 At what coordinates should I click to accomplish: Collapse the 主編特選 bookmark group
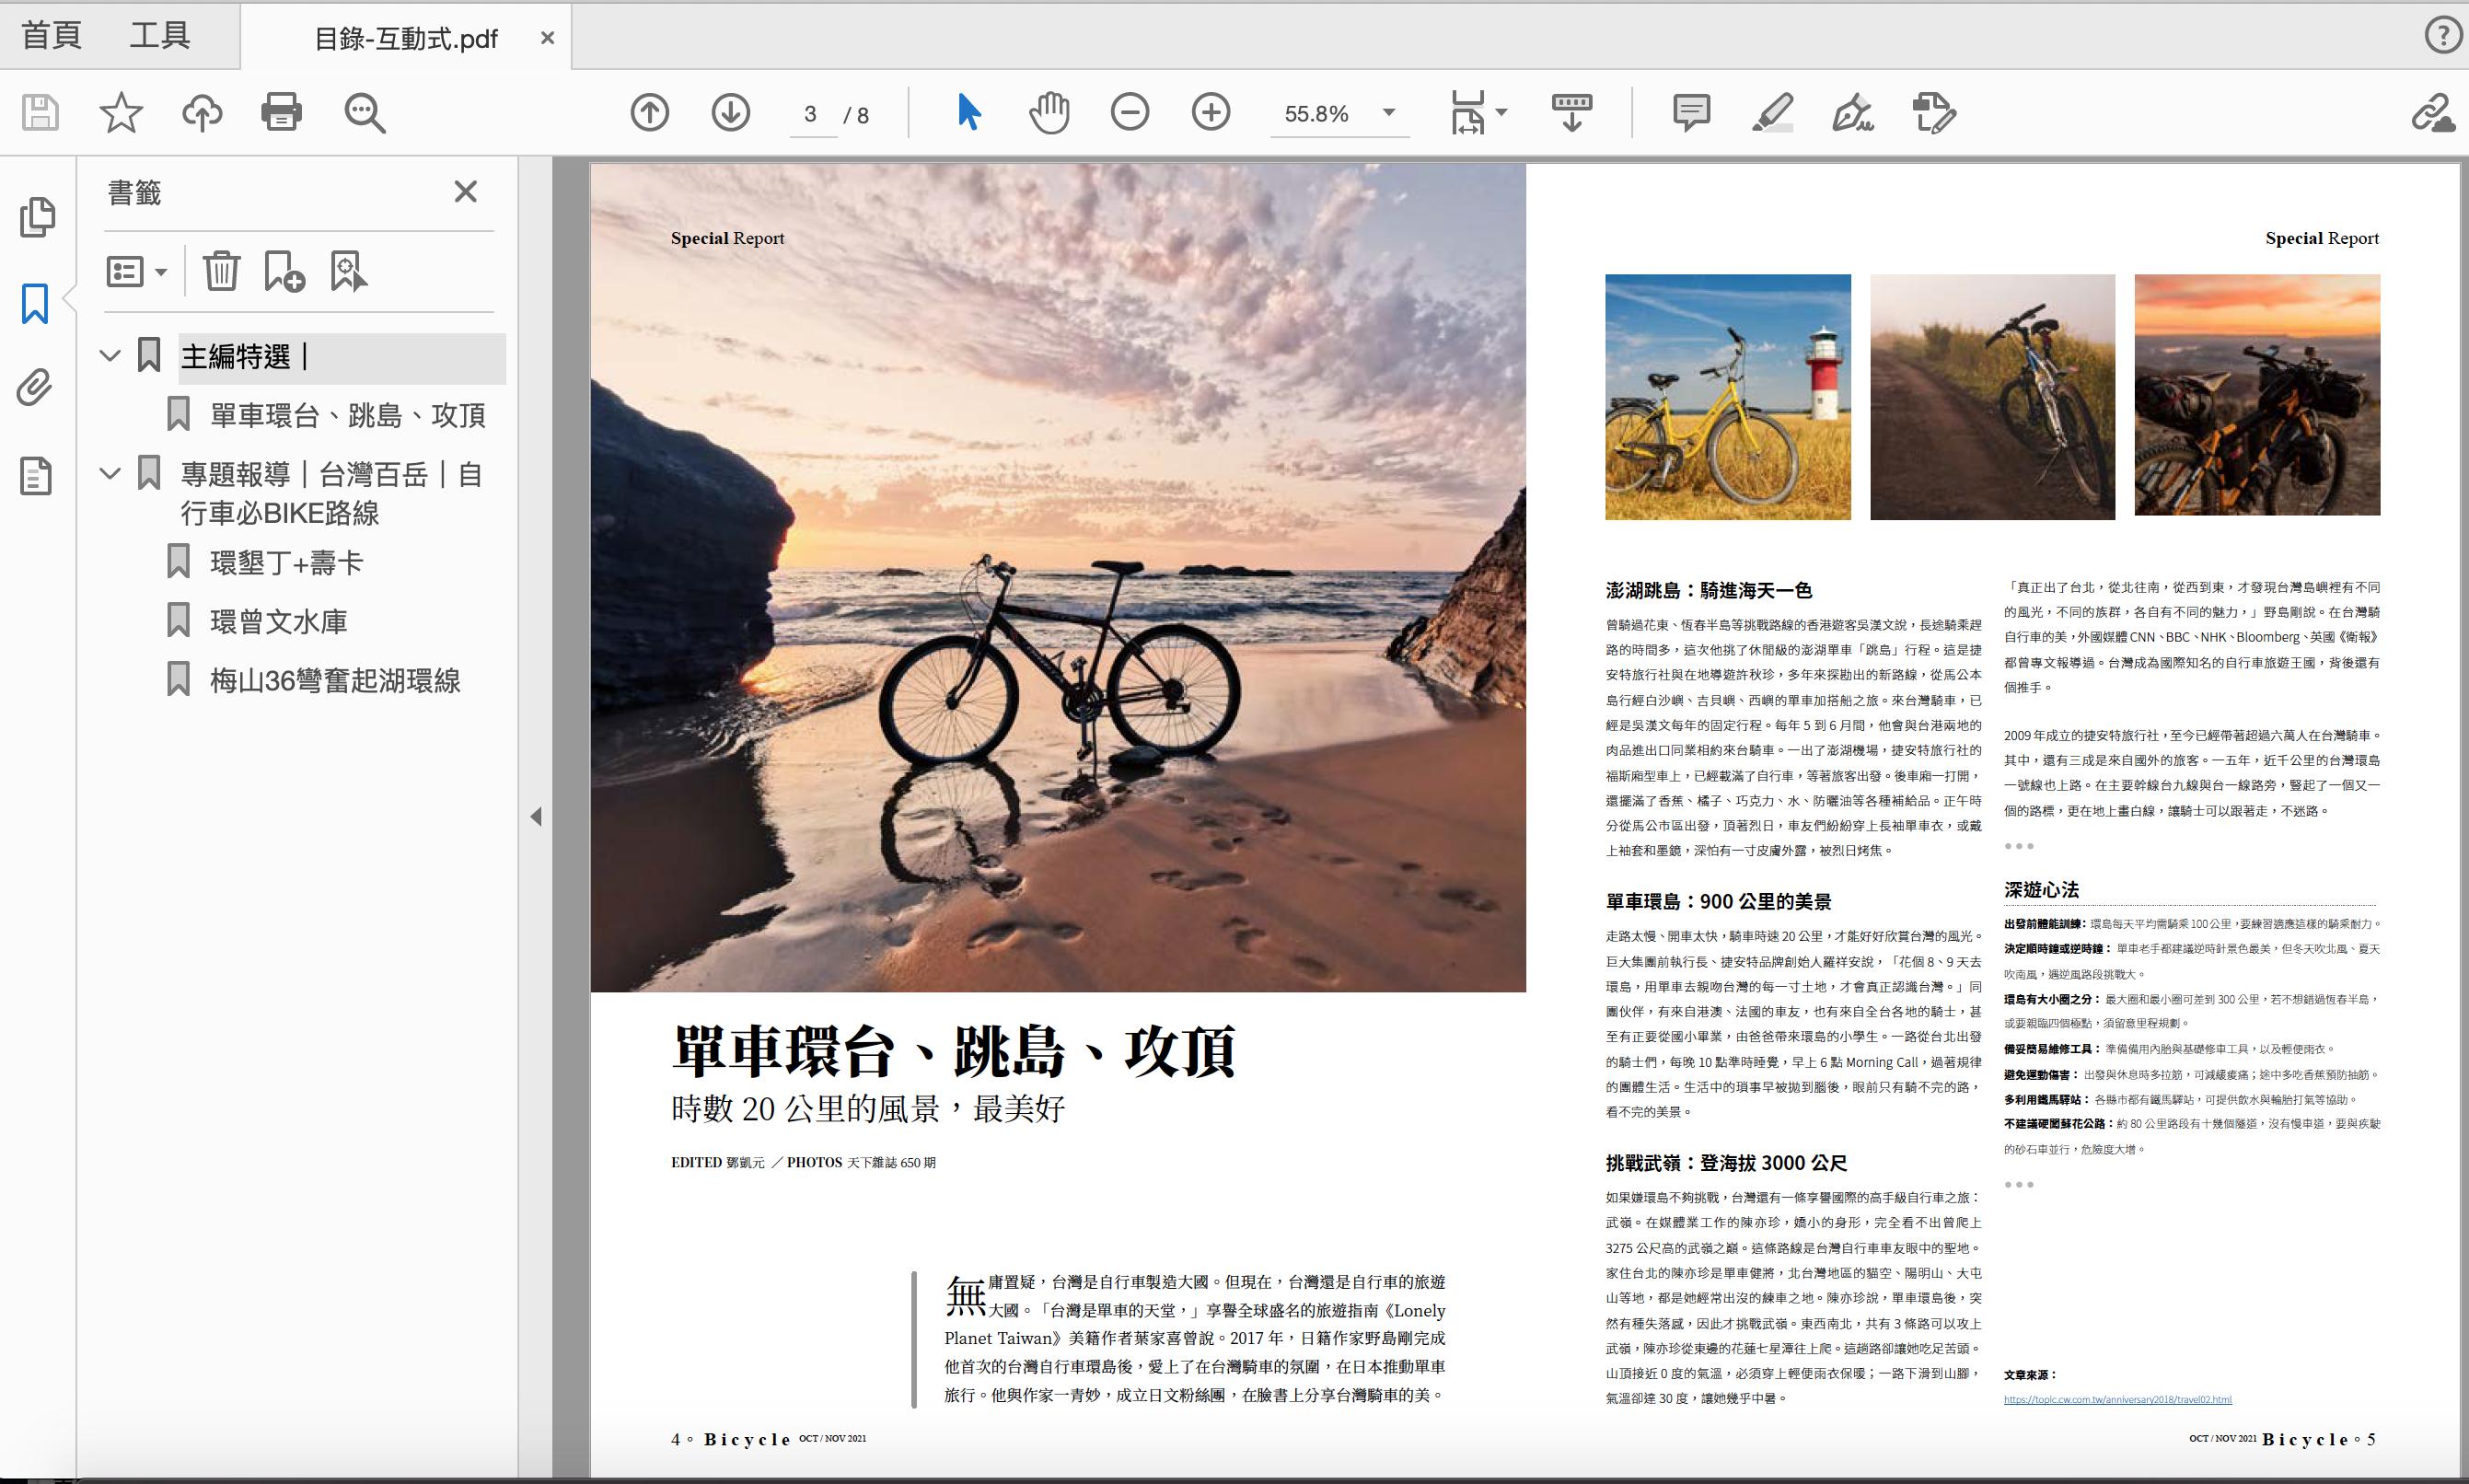pyautogui.click(x=111, y=356)
